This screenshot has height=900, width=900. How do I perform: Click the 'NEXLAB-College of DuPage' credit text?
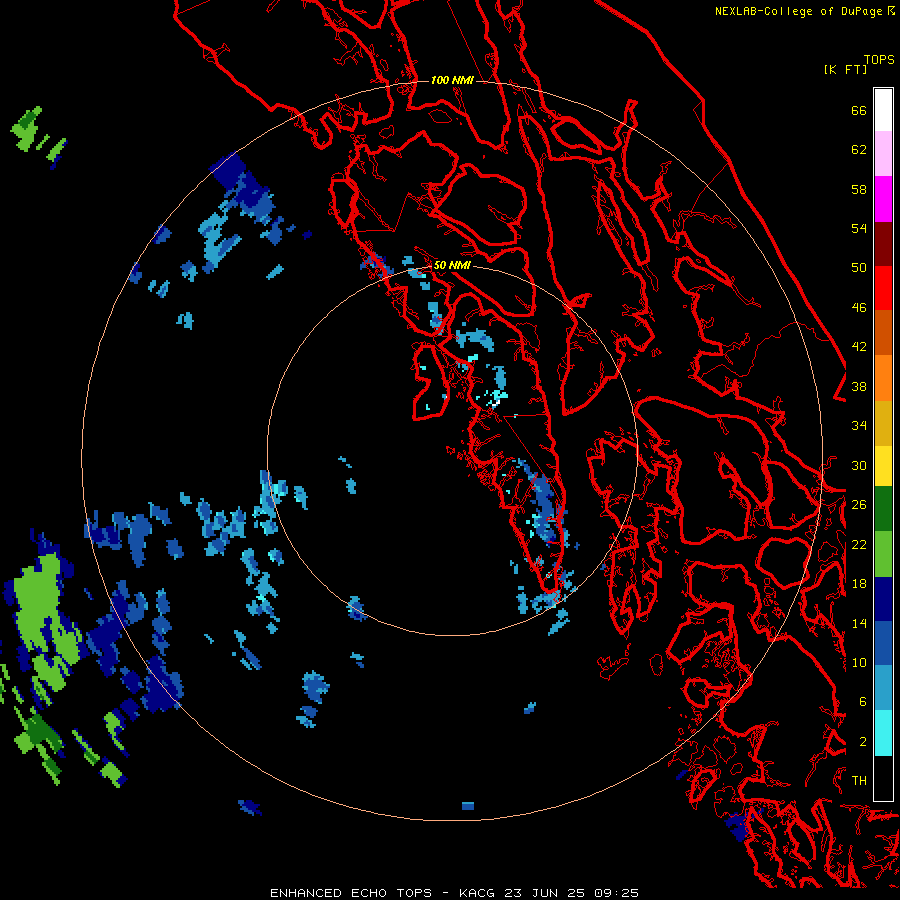[798, 11]
